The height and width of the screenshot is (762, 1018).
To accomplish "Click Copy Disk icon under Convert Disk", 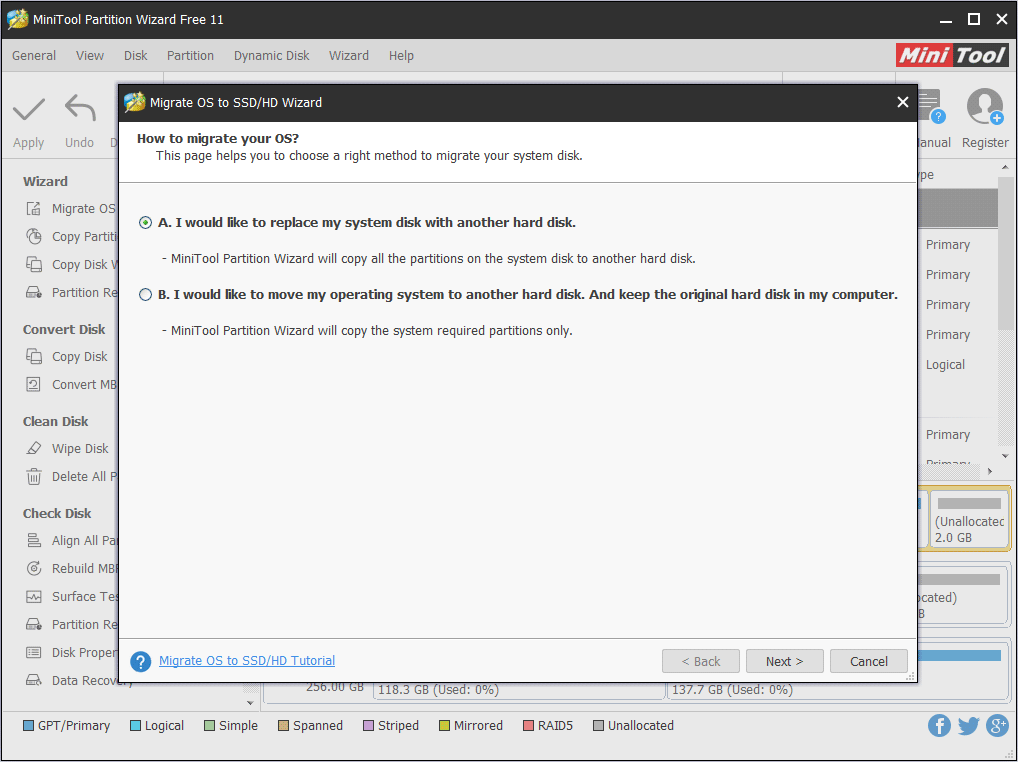I will pos(33,356).
